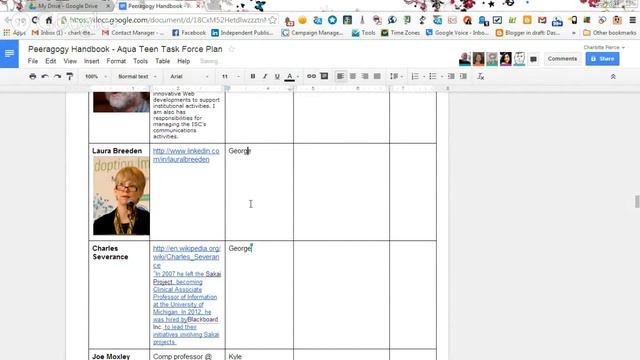Open the line spacing dropdown

pyautogui.click(x=396, y=76)
